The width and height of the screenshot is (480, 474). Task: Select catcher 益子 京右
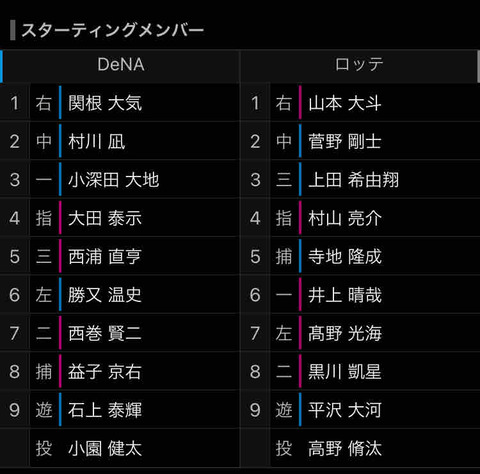105,372
